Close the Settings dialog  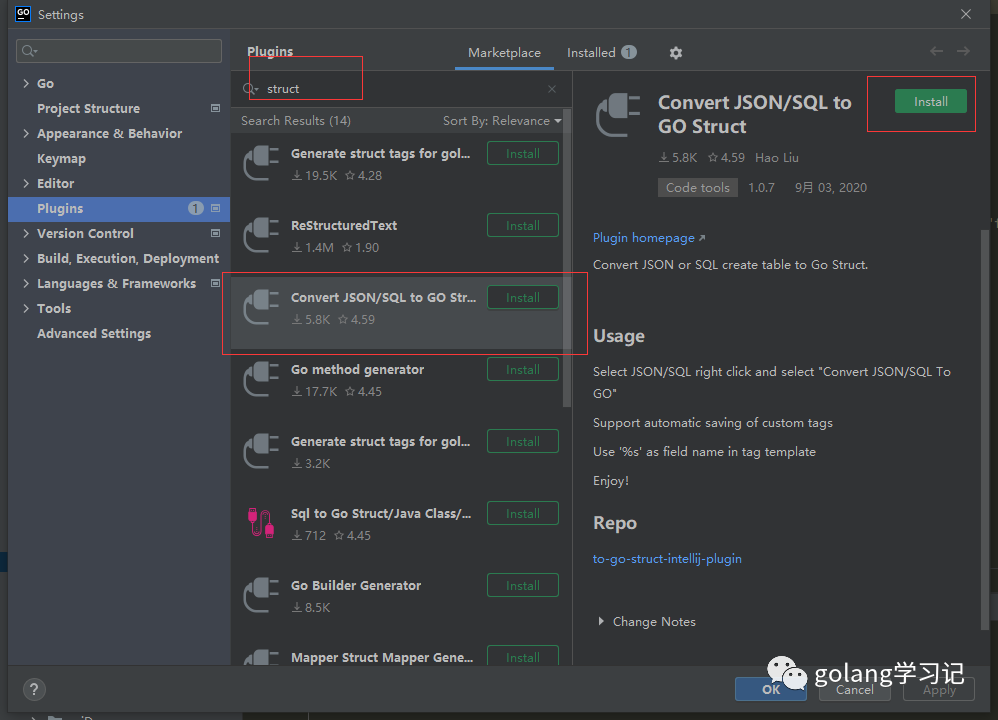coord(966,14)
